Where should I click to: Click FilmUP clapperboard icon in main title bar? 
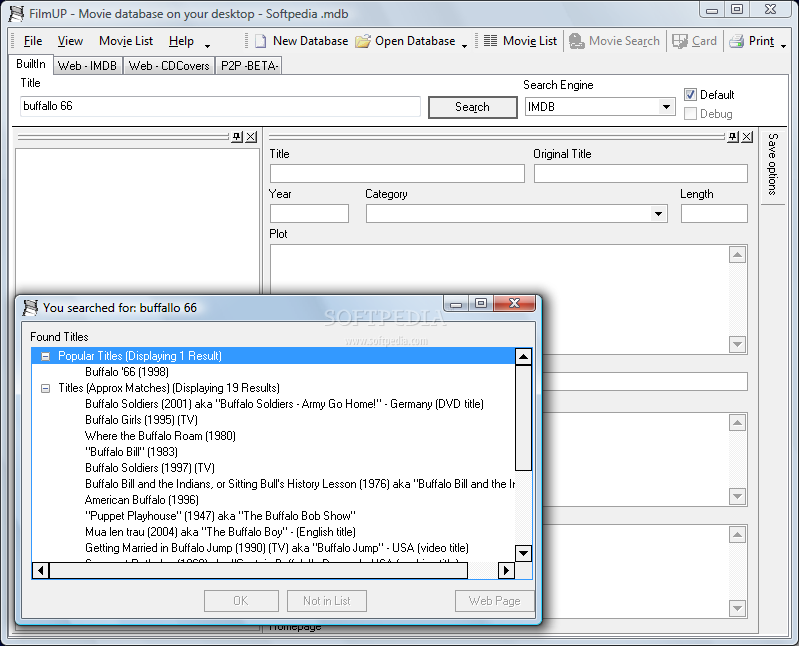(x=16, y=14)
